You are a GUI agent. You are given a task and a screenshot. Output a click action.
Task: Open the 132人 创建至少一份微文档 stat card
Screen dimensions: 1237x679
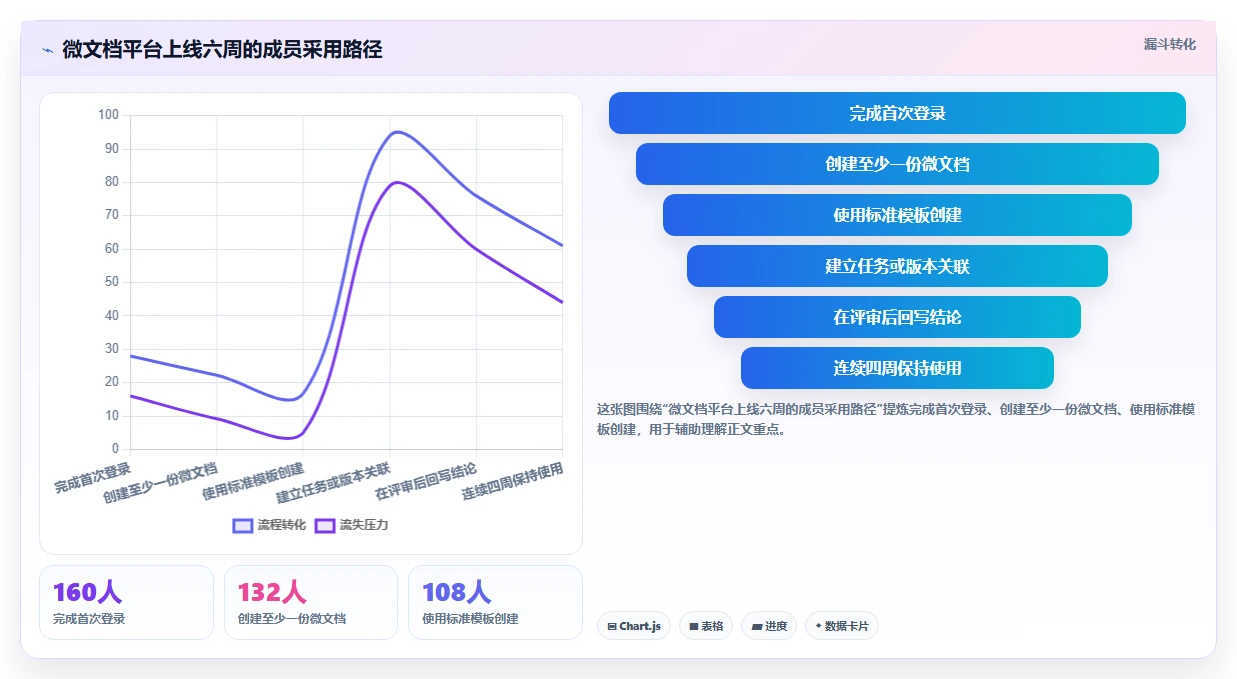311,602
